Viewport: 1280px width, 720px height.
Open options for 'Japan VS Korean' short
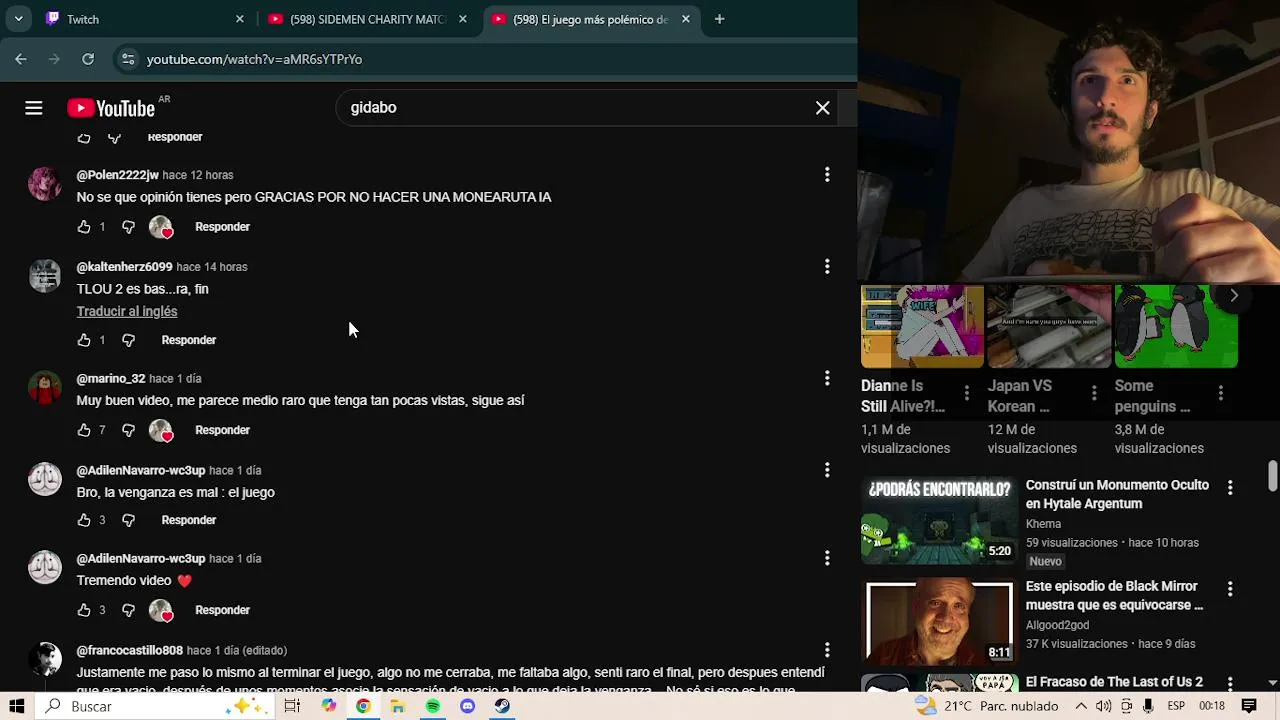click(1093, 394)
